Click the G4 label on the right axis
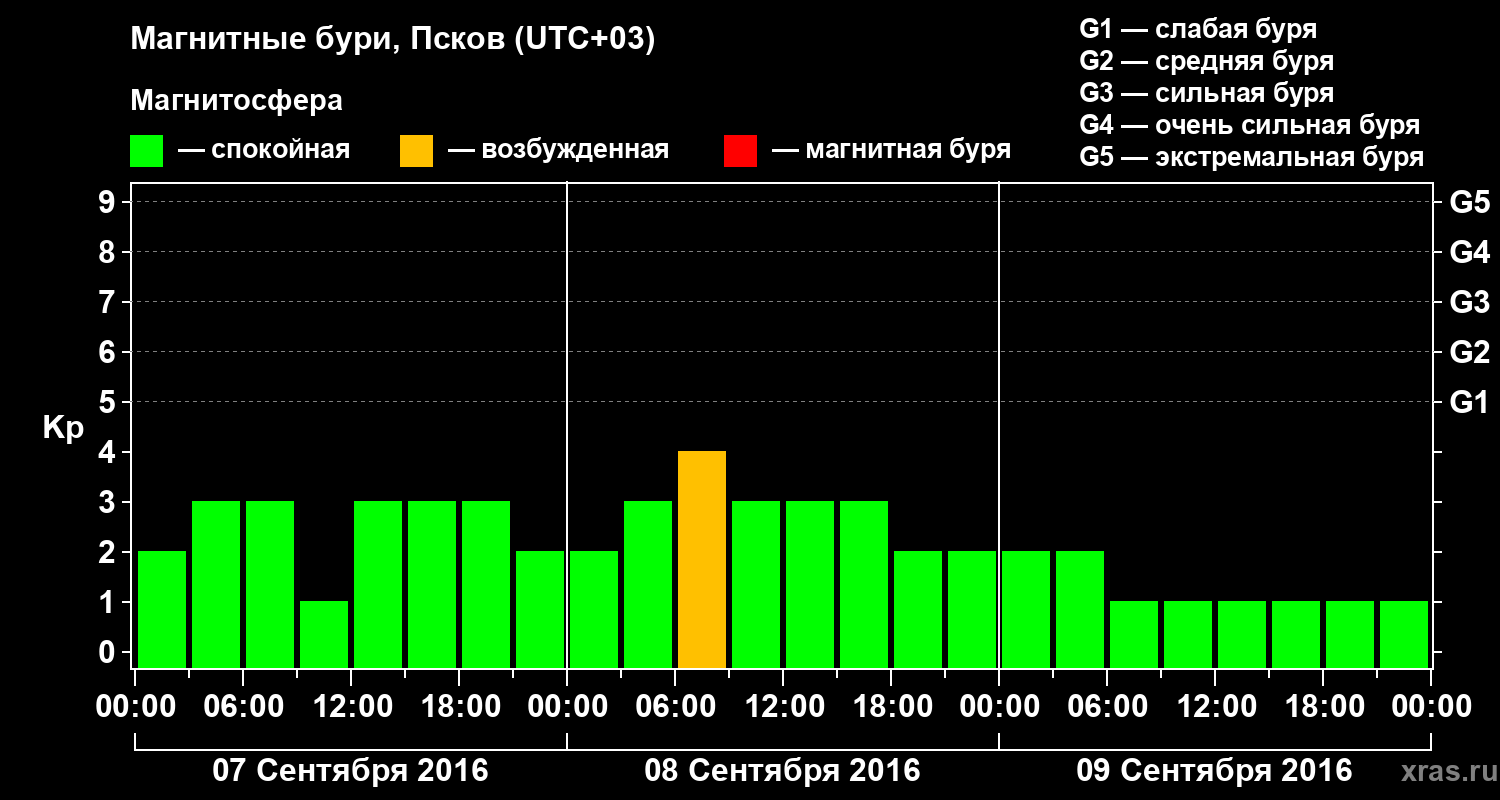The width and height of the screenshot is (1500, 800). pyautogui.click(x=1469, y=252)
